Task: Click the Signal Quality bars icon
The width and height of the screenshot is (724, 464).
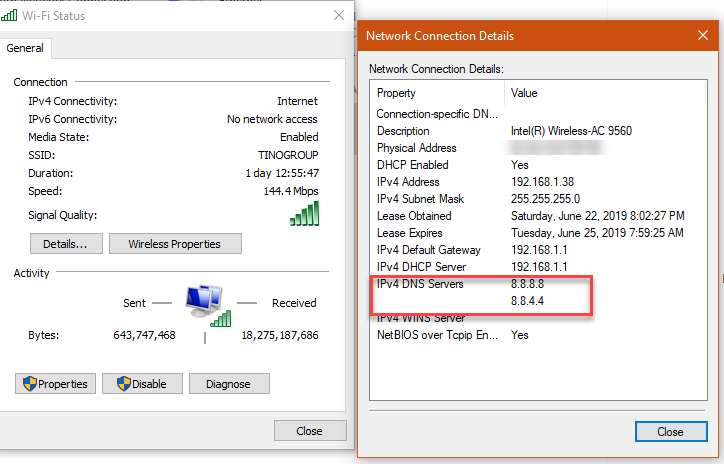Action: [x=304, y=213]
